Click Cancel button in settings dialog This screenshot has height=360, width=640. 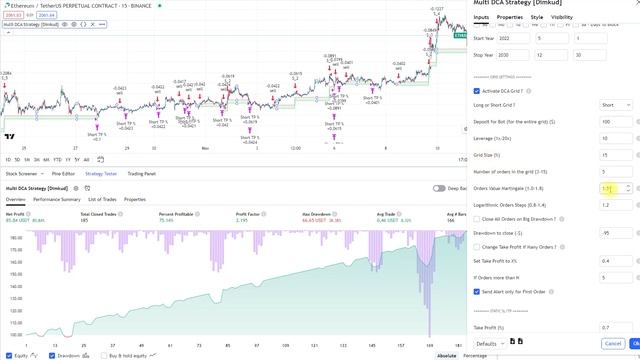point(613,344)
